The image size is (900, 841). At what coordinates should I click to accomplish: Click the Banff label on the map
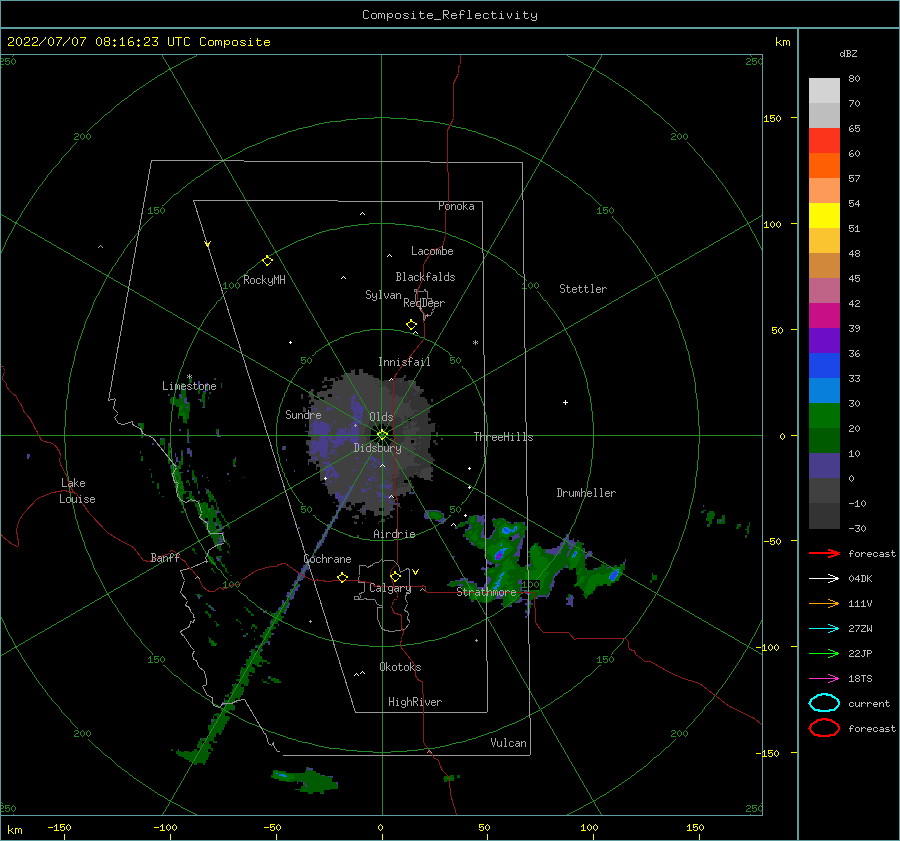coord(165,557)
